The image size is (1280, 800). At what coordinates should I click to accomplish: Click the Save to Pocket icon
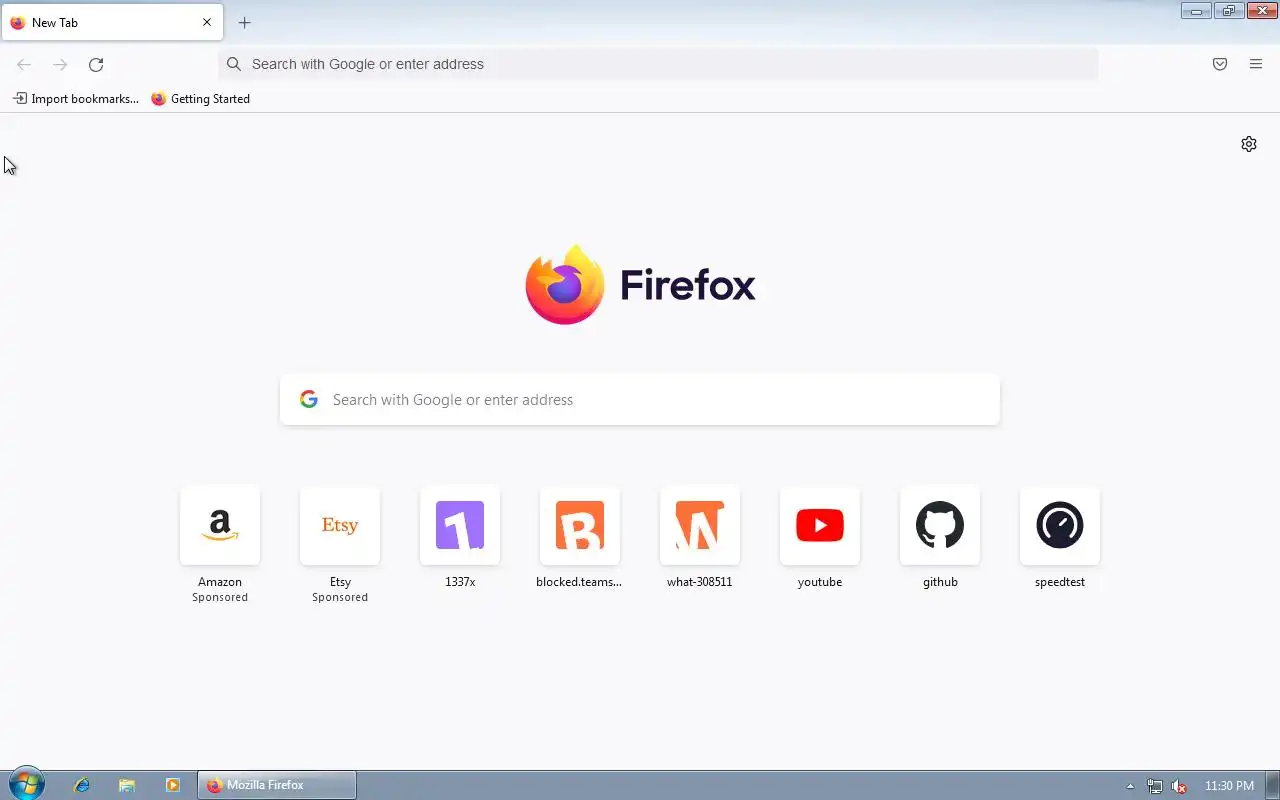click(x=1220, y=64)
